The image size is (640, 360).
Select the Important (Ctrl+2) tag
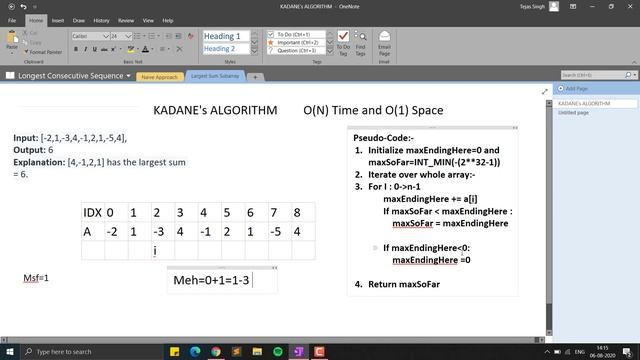point(297,42)
